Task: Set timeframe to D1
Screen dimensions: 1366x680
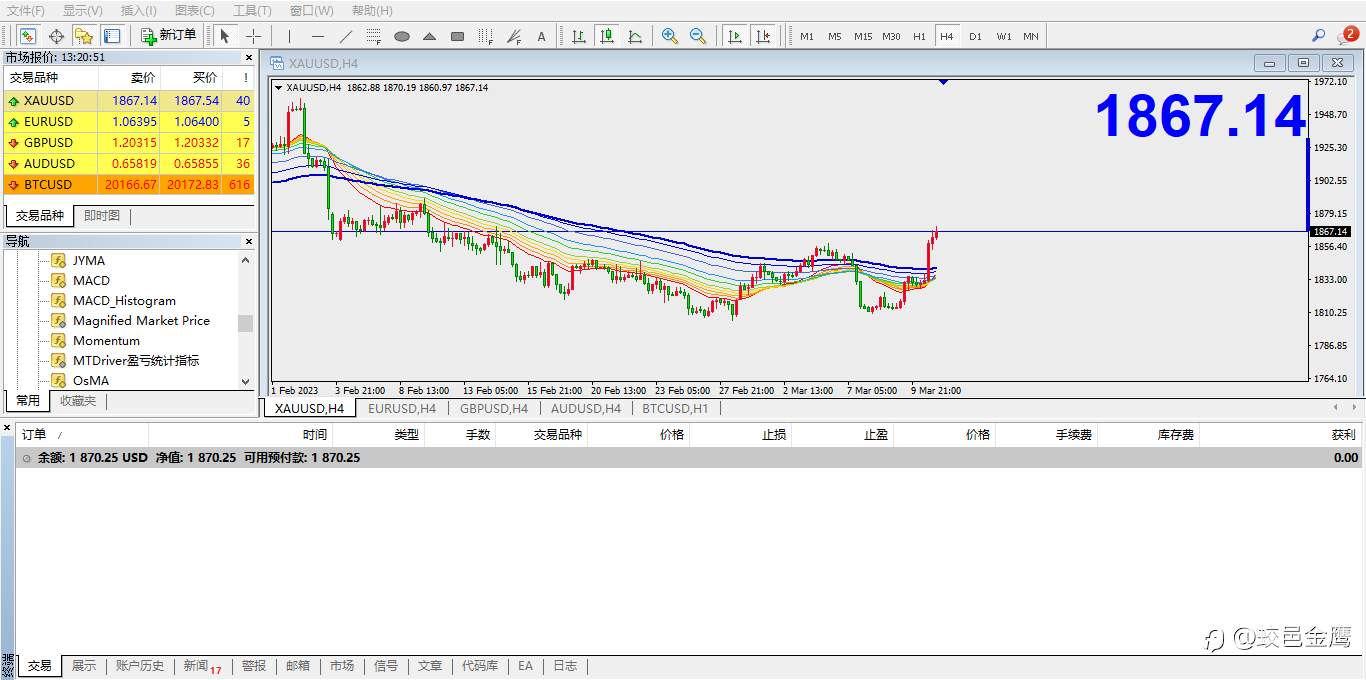Action: (x=975, y=36)
